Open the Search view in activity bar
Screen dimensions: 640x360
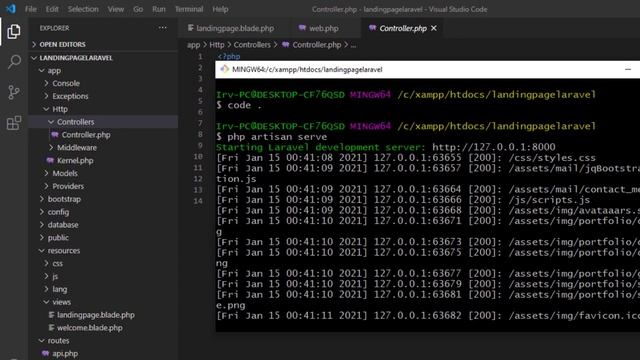click(x=14, y=62)
